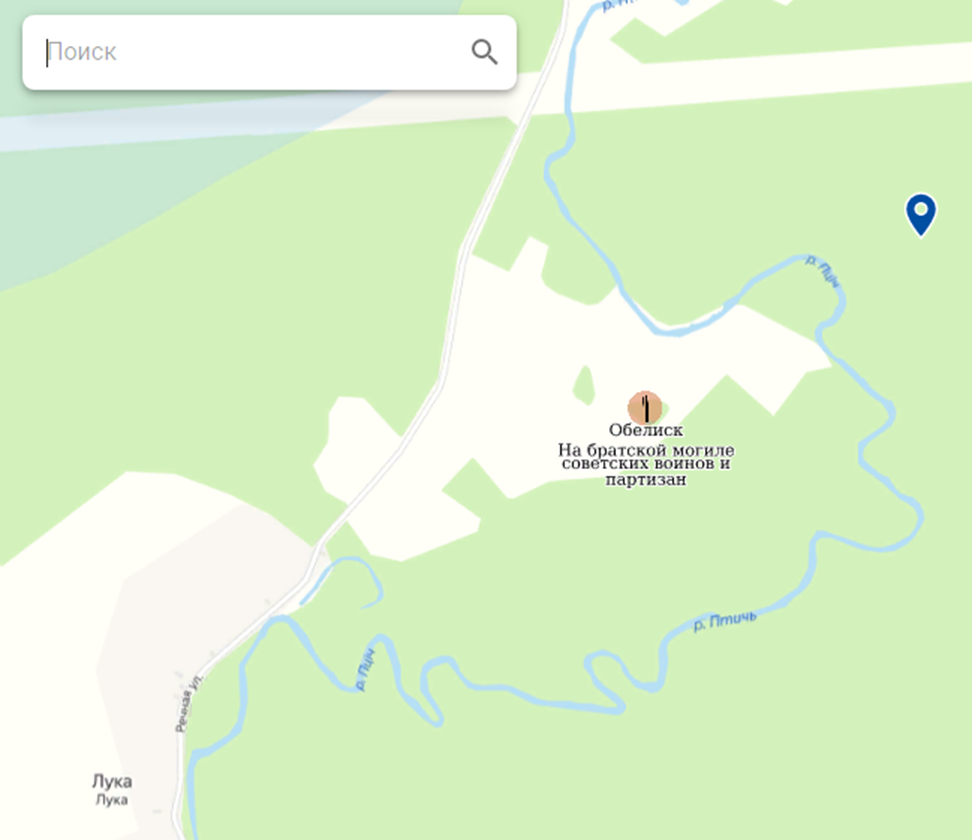Click the small Лука sublabel
This screenshot has width=972, height=840.
point(112,800)
